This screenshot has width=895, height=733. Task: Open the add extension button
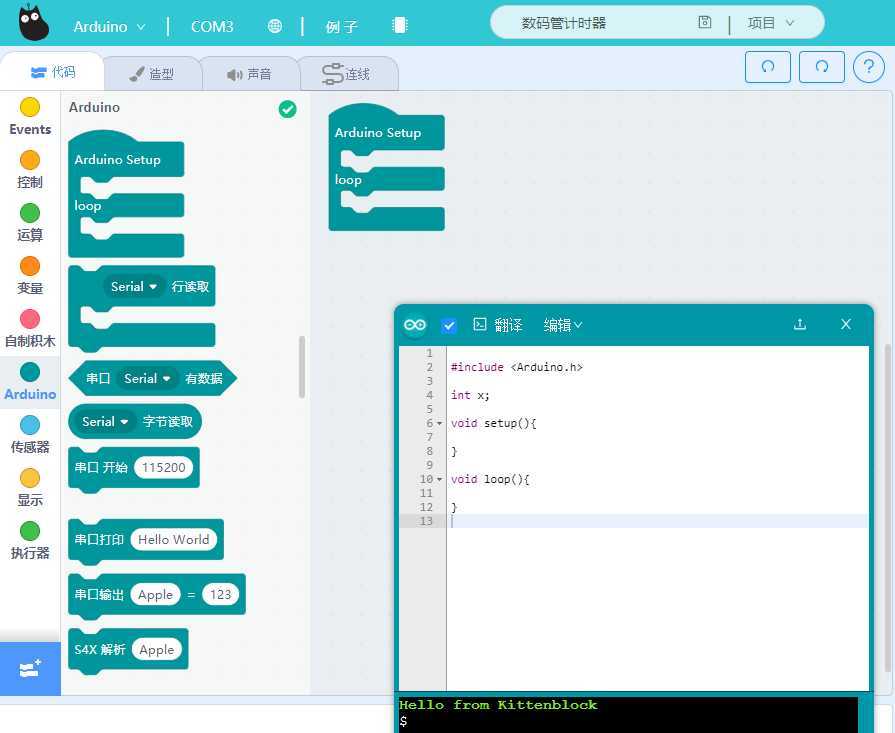tap(30, 668)
